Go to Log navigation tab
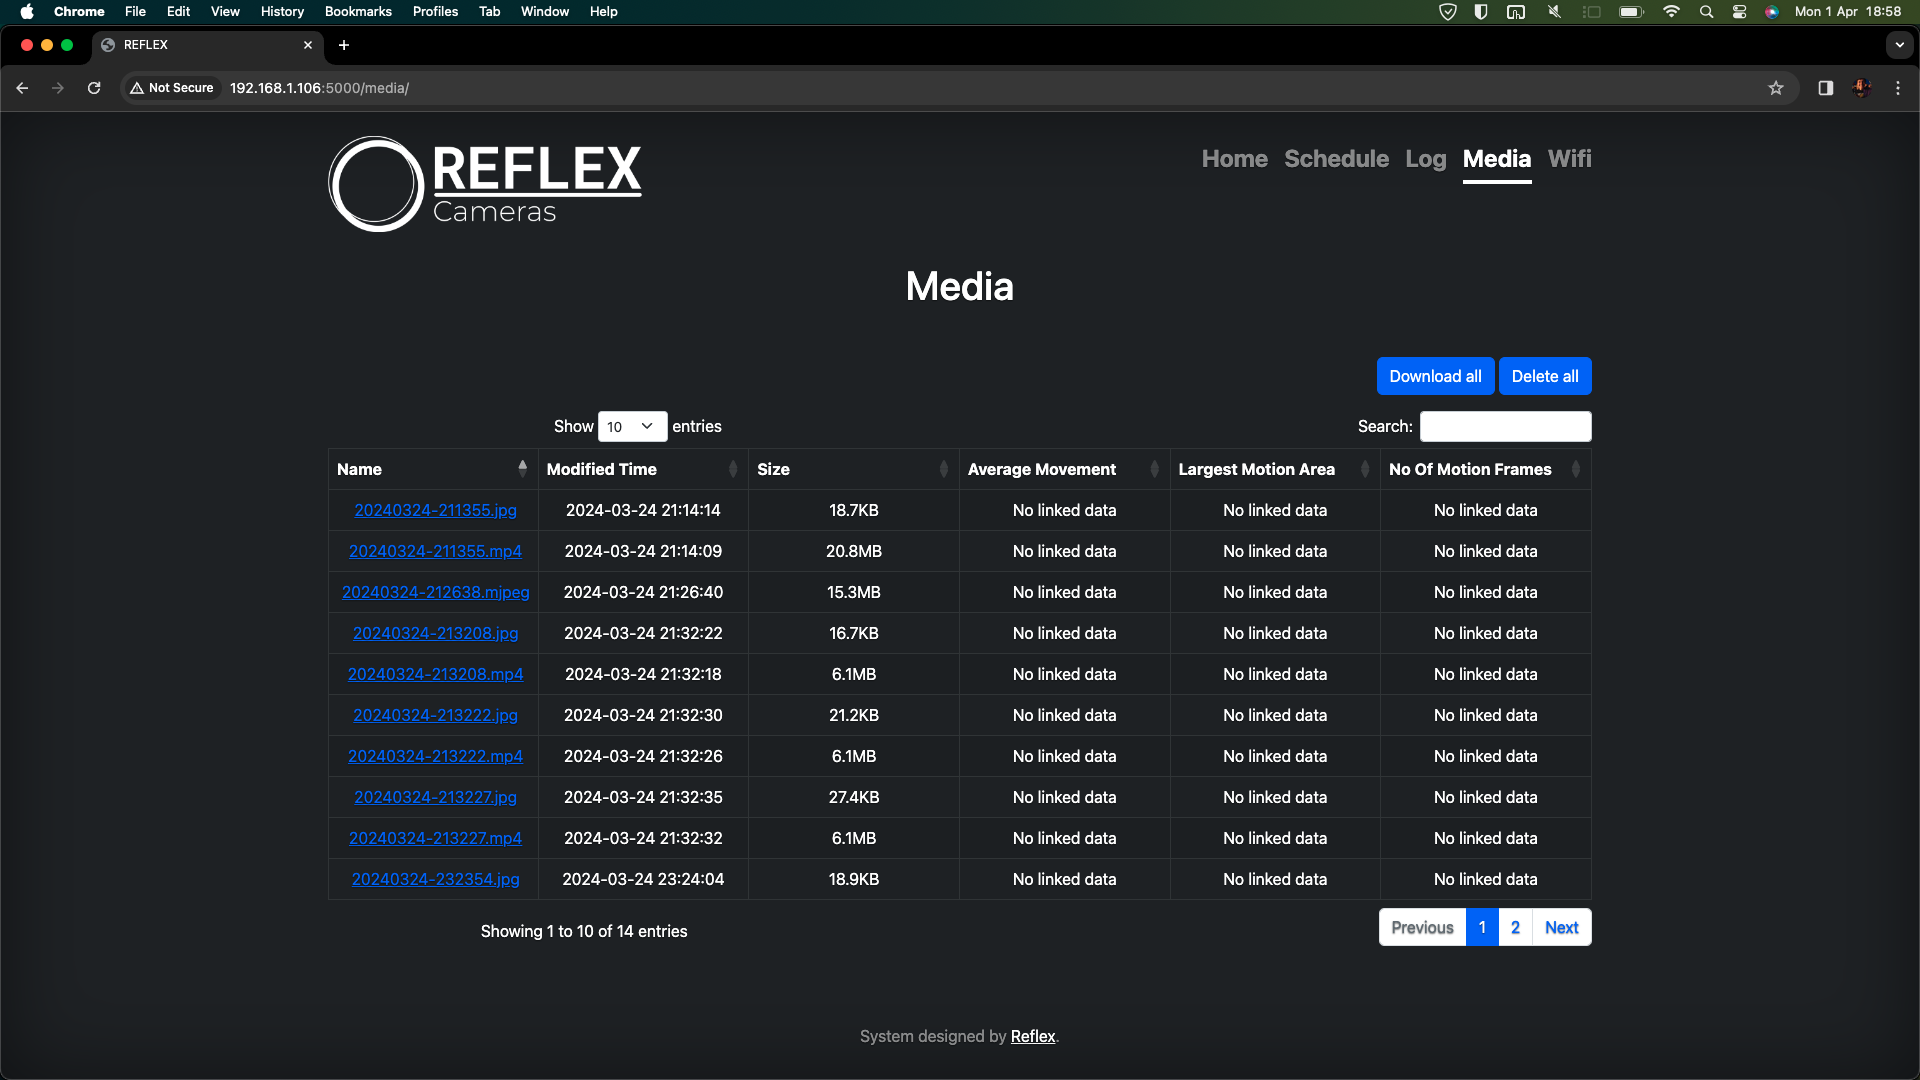The height and width of the screenshot is (1080, 1920). (x=1425, y=159)
